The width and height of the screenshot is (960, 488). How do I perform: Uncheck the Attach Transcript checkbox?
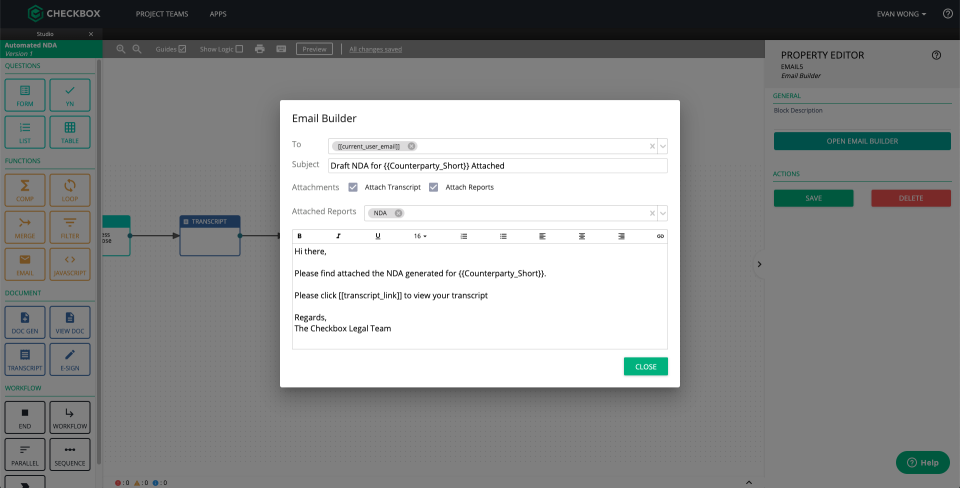[353, 187]
